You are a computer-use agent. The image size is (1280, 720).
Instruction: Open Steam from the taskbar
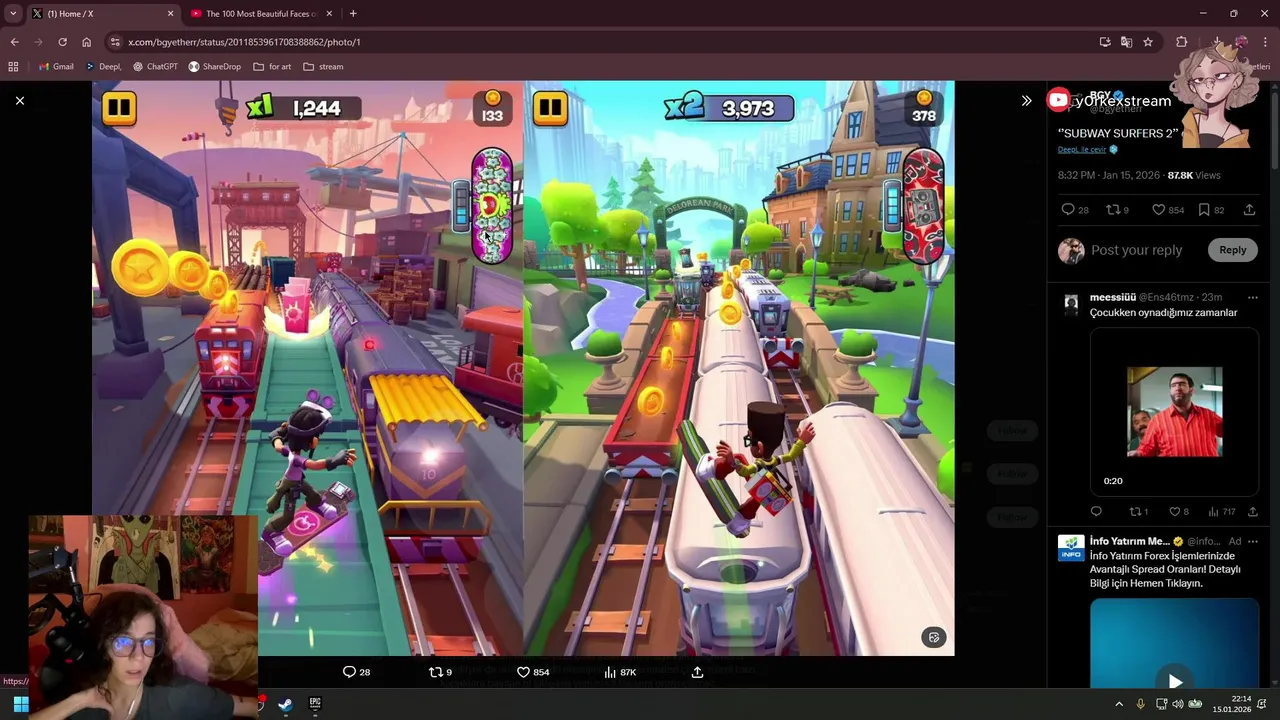[x=285, y=704]
